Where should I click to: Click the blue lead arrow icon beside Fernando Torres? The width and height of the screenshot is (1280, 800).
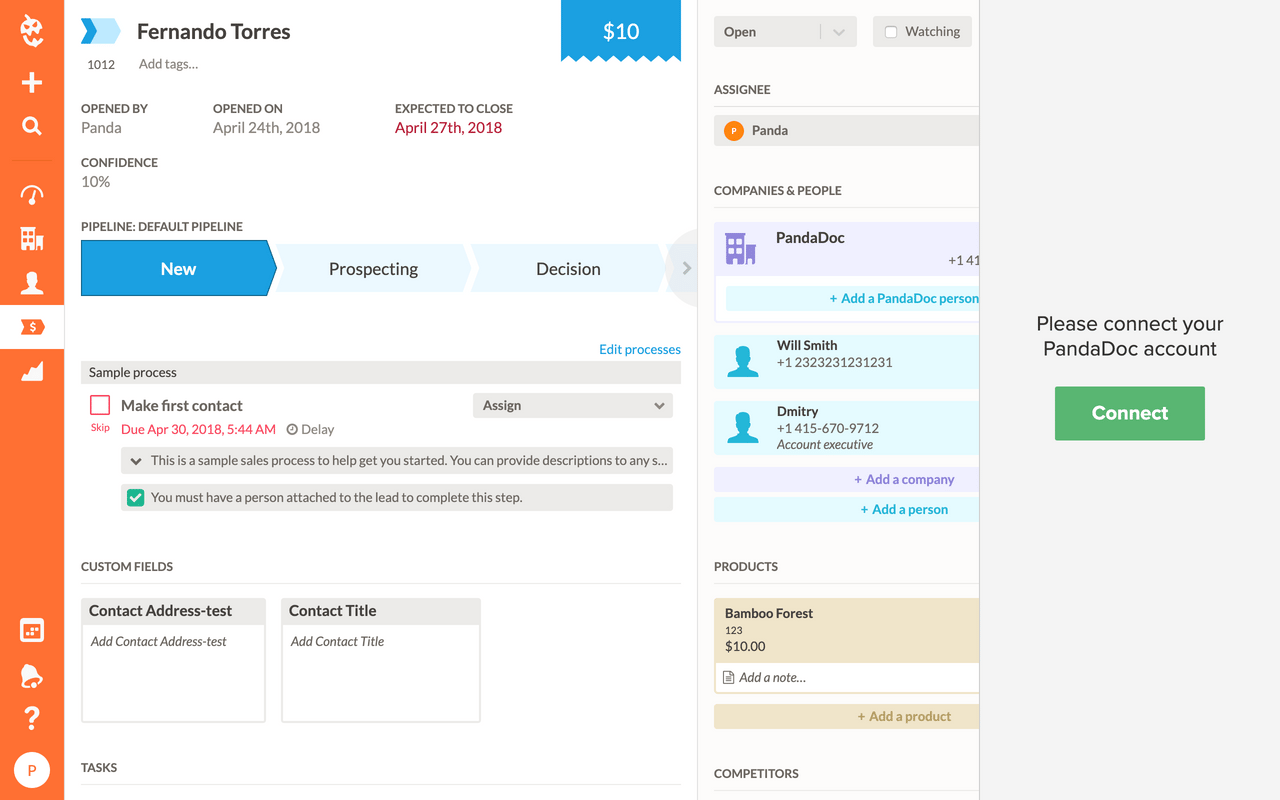click(x=100, y=32)
